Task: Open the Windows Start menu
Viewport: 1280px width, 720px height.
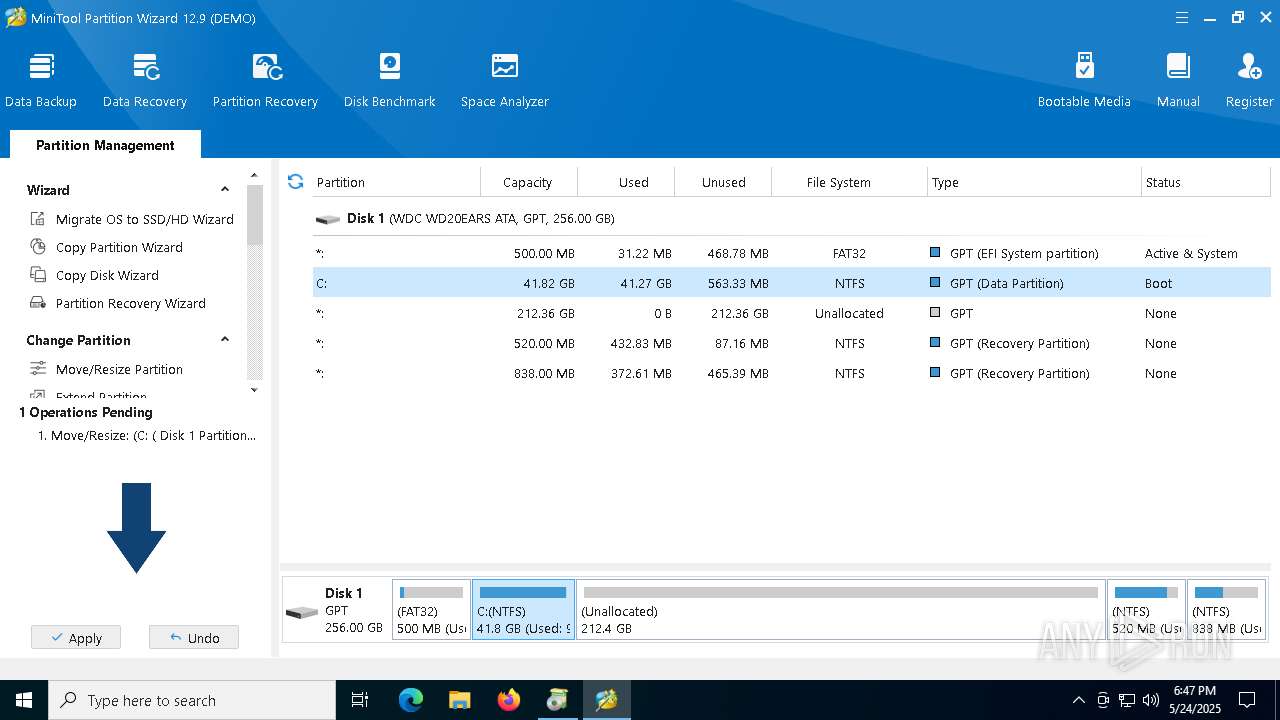Action: [x=24, y=700]
